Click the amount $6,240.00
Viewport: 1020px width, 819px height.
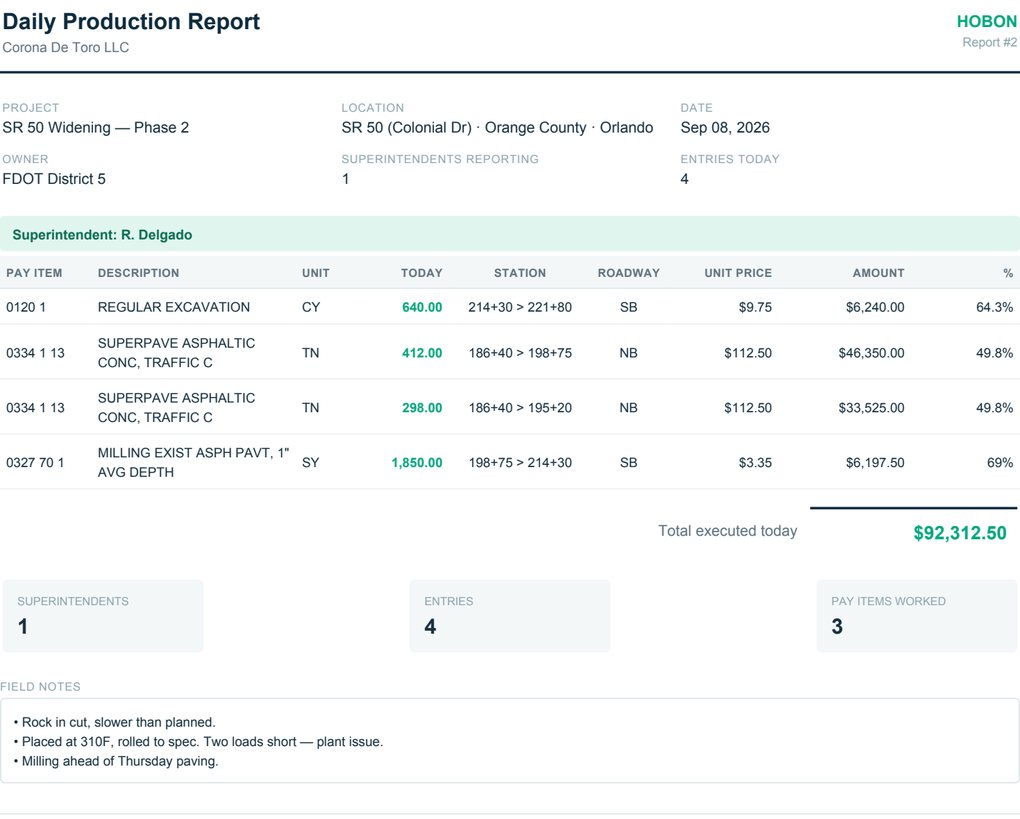pyautogui.click(x=875, y=307)
